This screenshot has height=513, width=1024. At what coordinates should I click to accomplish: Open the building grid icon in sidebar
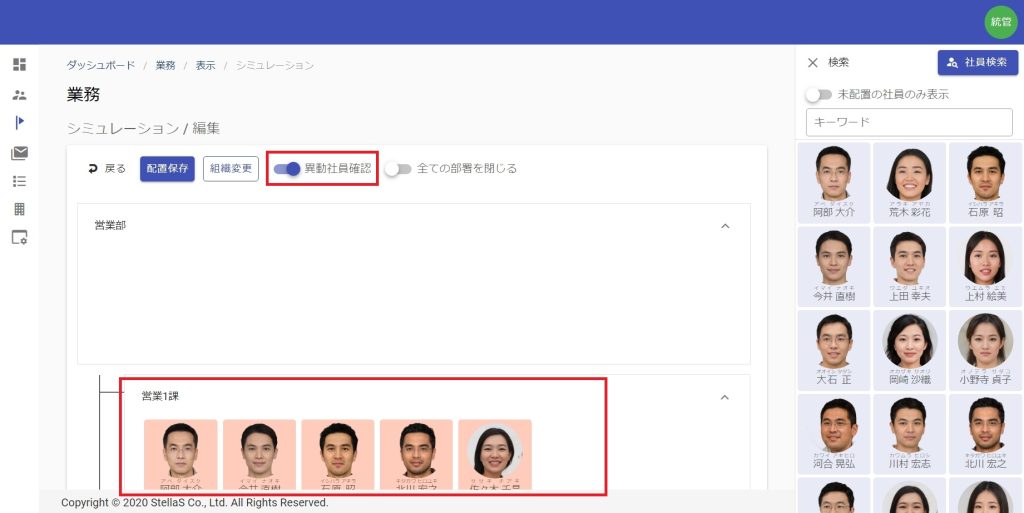(x=19, y=209)
